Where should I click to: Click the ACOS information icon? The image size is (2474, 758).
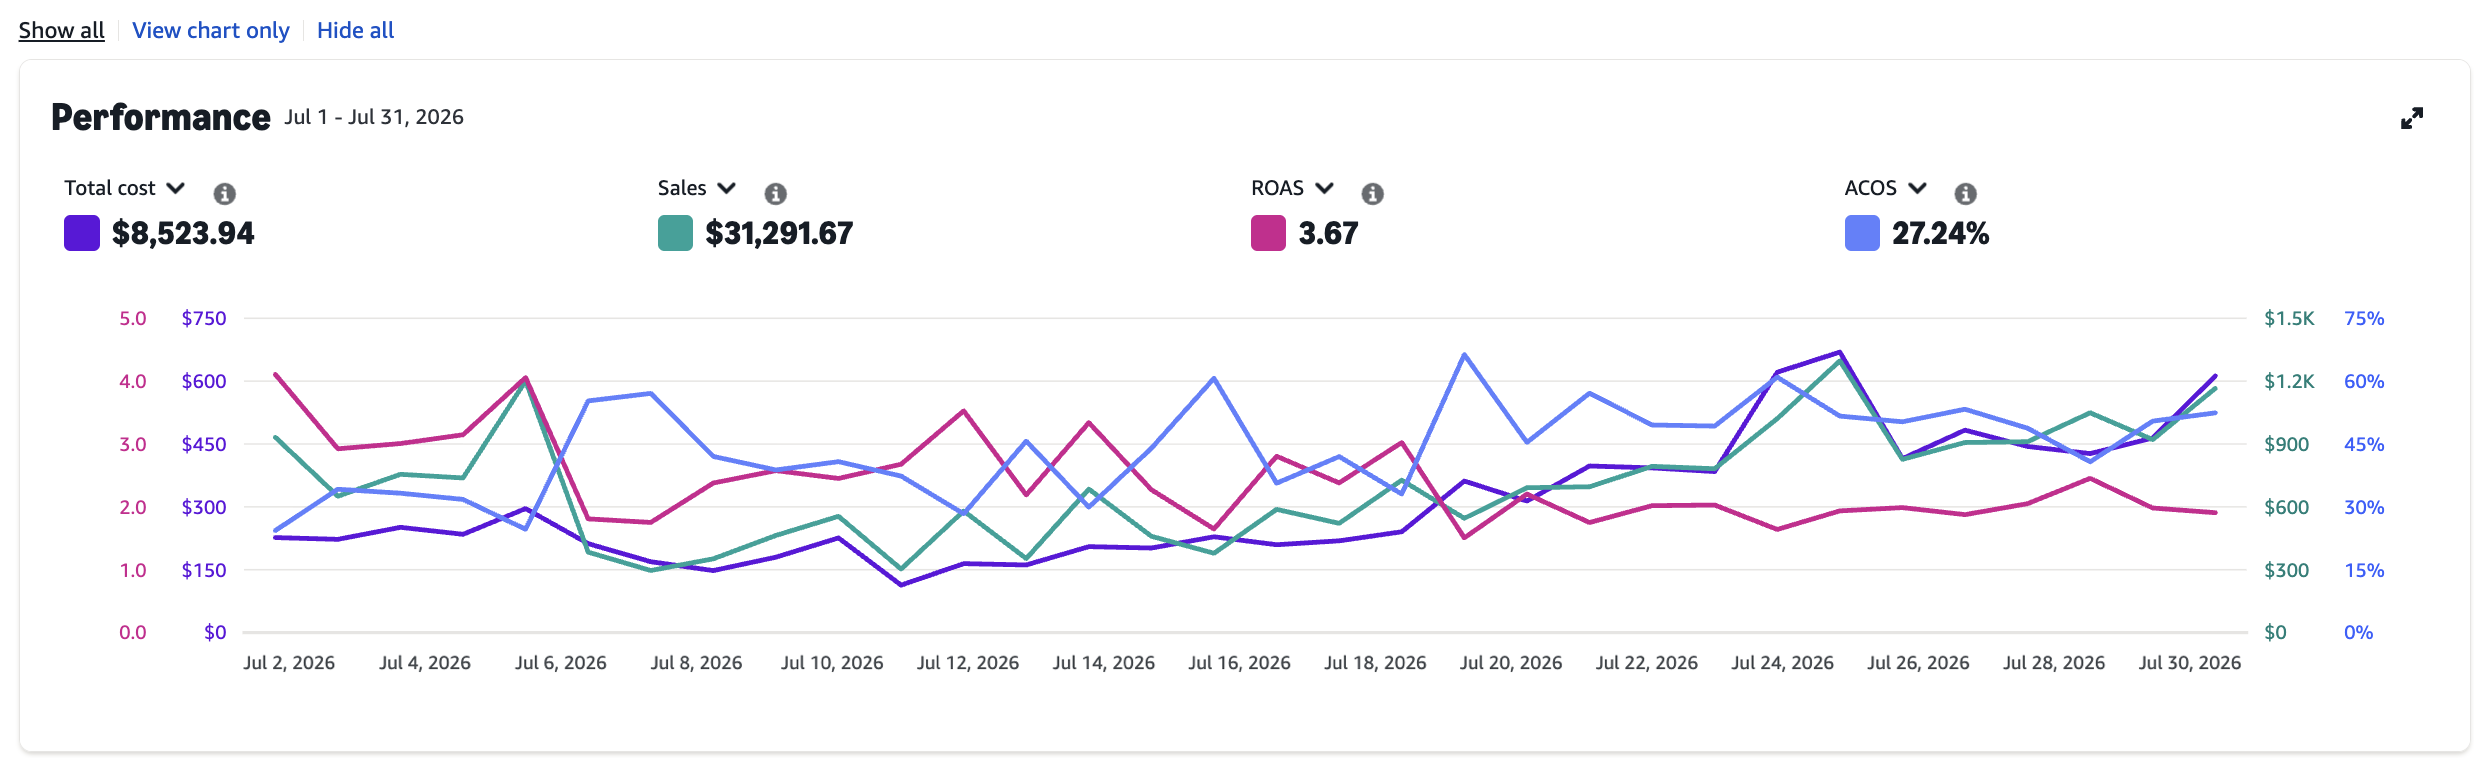[1965, 193]
